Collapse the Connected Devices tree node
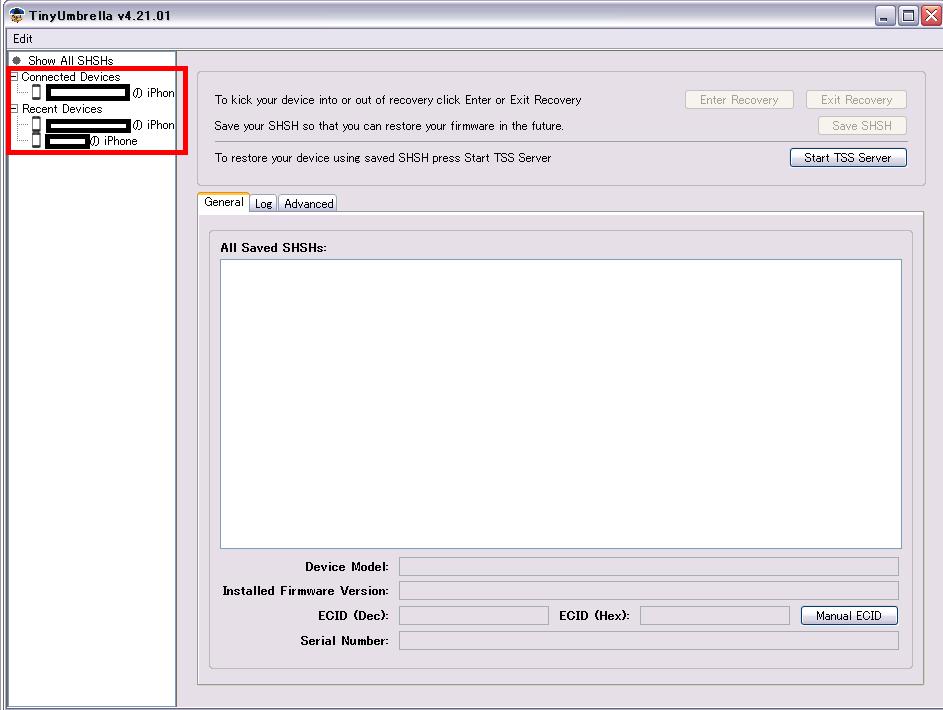The width and height of the screenshot is (943, 710). (14, 76)
